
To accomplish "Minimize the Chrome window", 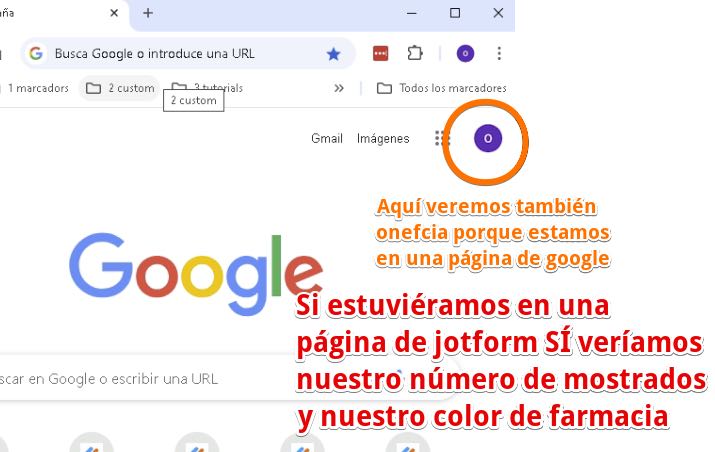I will [x=411, y=13].
